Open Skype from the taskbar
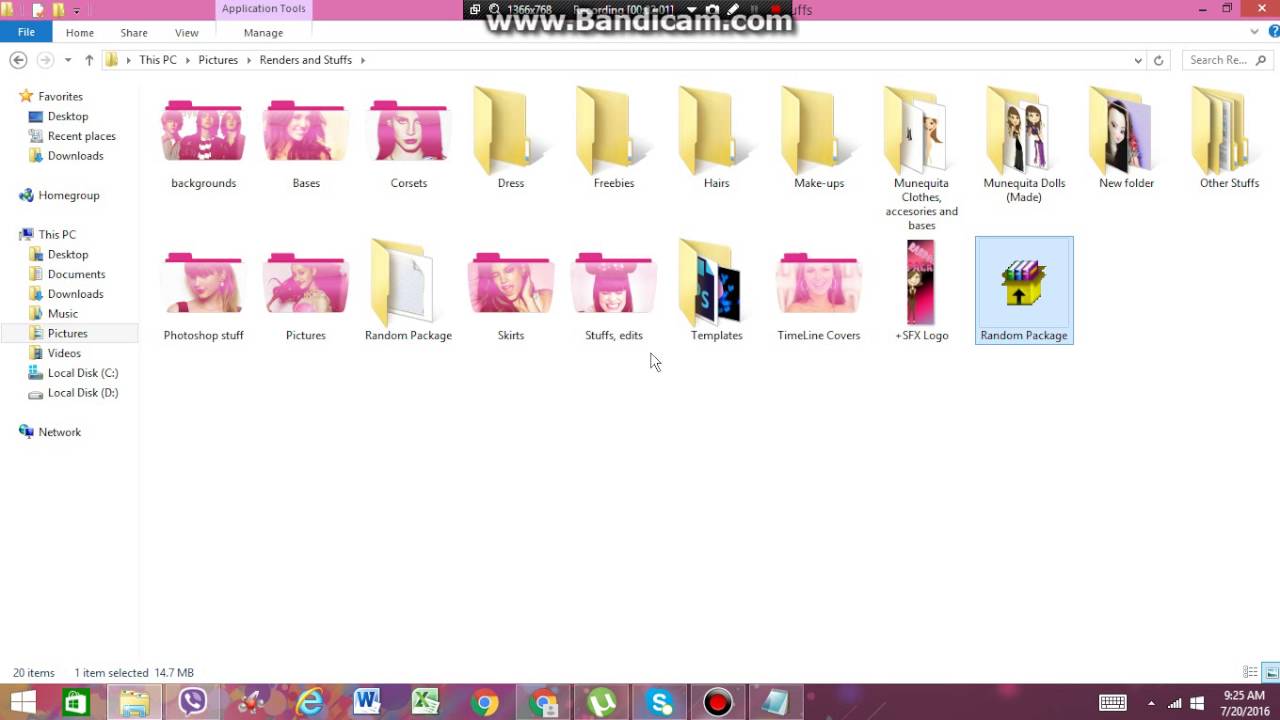Image resolution: width=1280 pixels, height=720 pixels. point(660,703)
